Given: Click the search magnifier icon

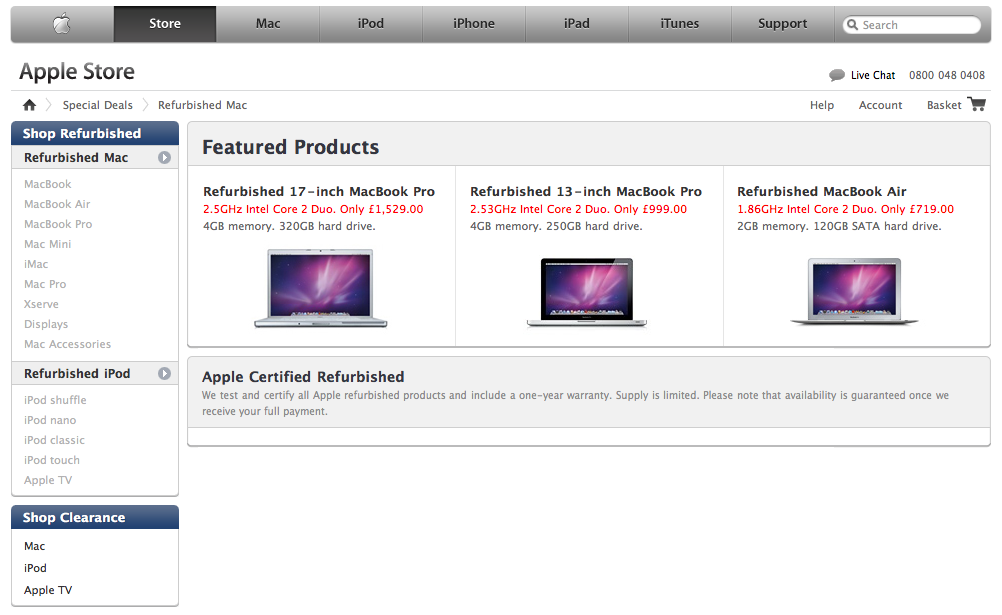Looking at the screenshot, I should [852, 24].
